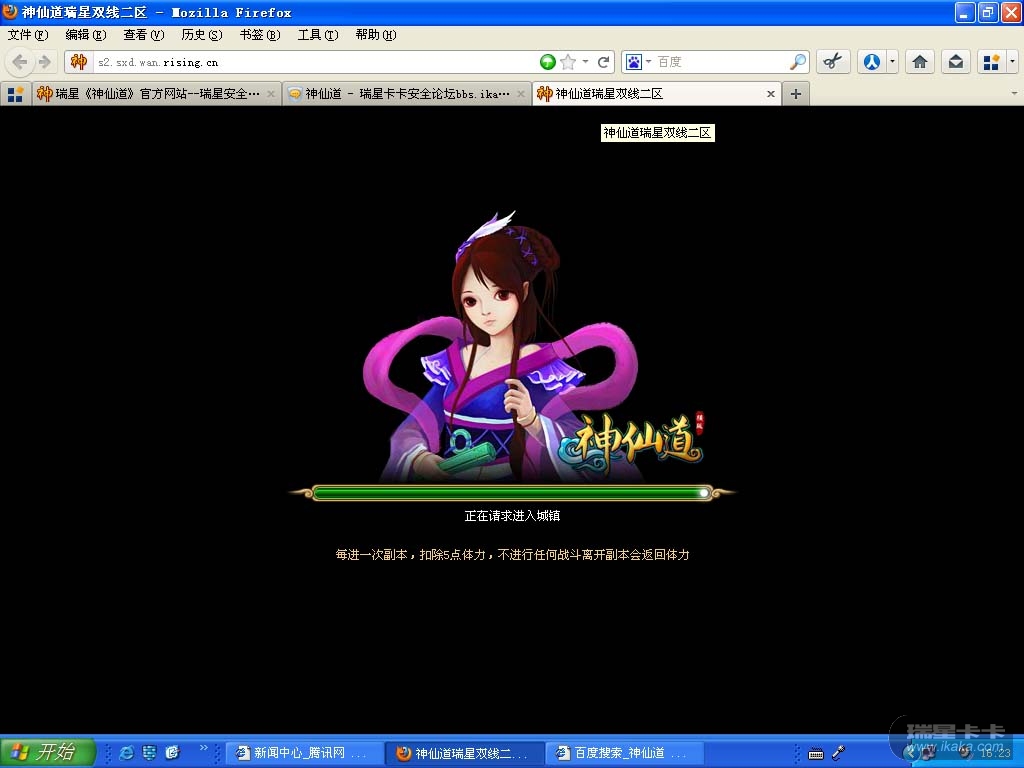Restore down the Firefox window
The height and width of the screenshot is (768, 1024).
[987, 12]
